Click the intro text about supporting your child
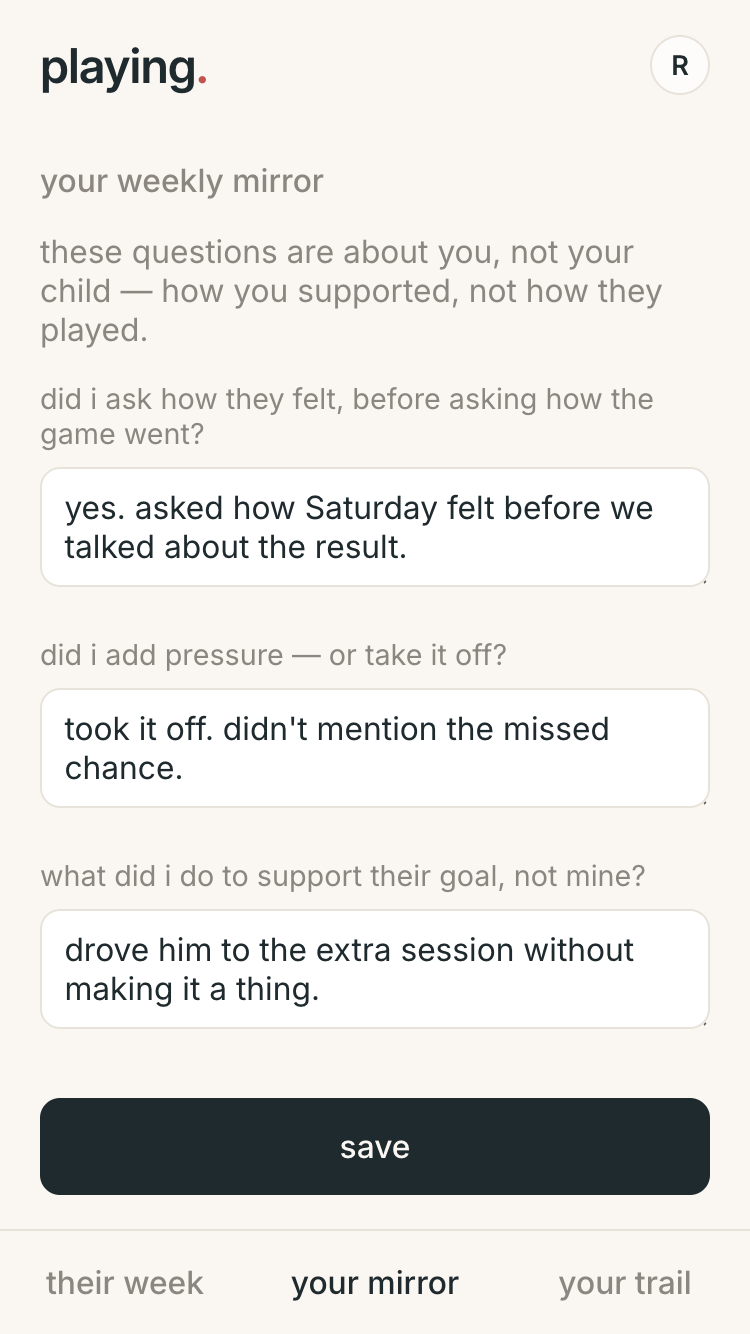The height and width of the screenshot is (1334, 750). pyautogui.click(x=351, y=291)
